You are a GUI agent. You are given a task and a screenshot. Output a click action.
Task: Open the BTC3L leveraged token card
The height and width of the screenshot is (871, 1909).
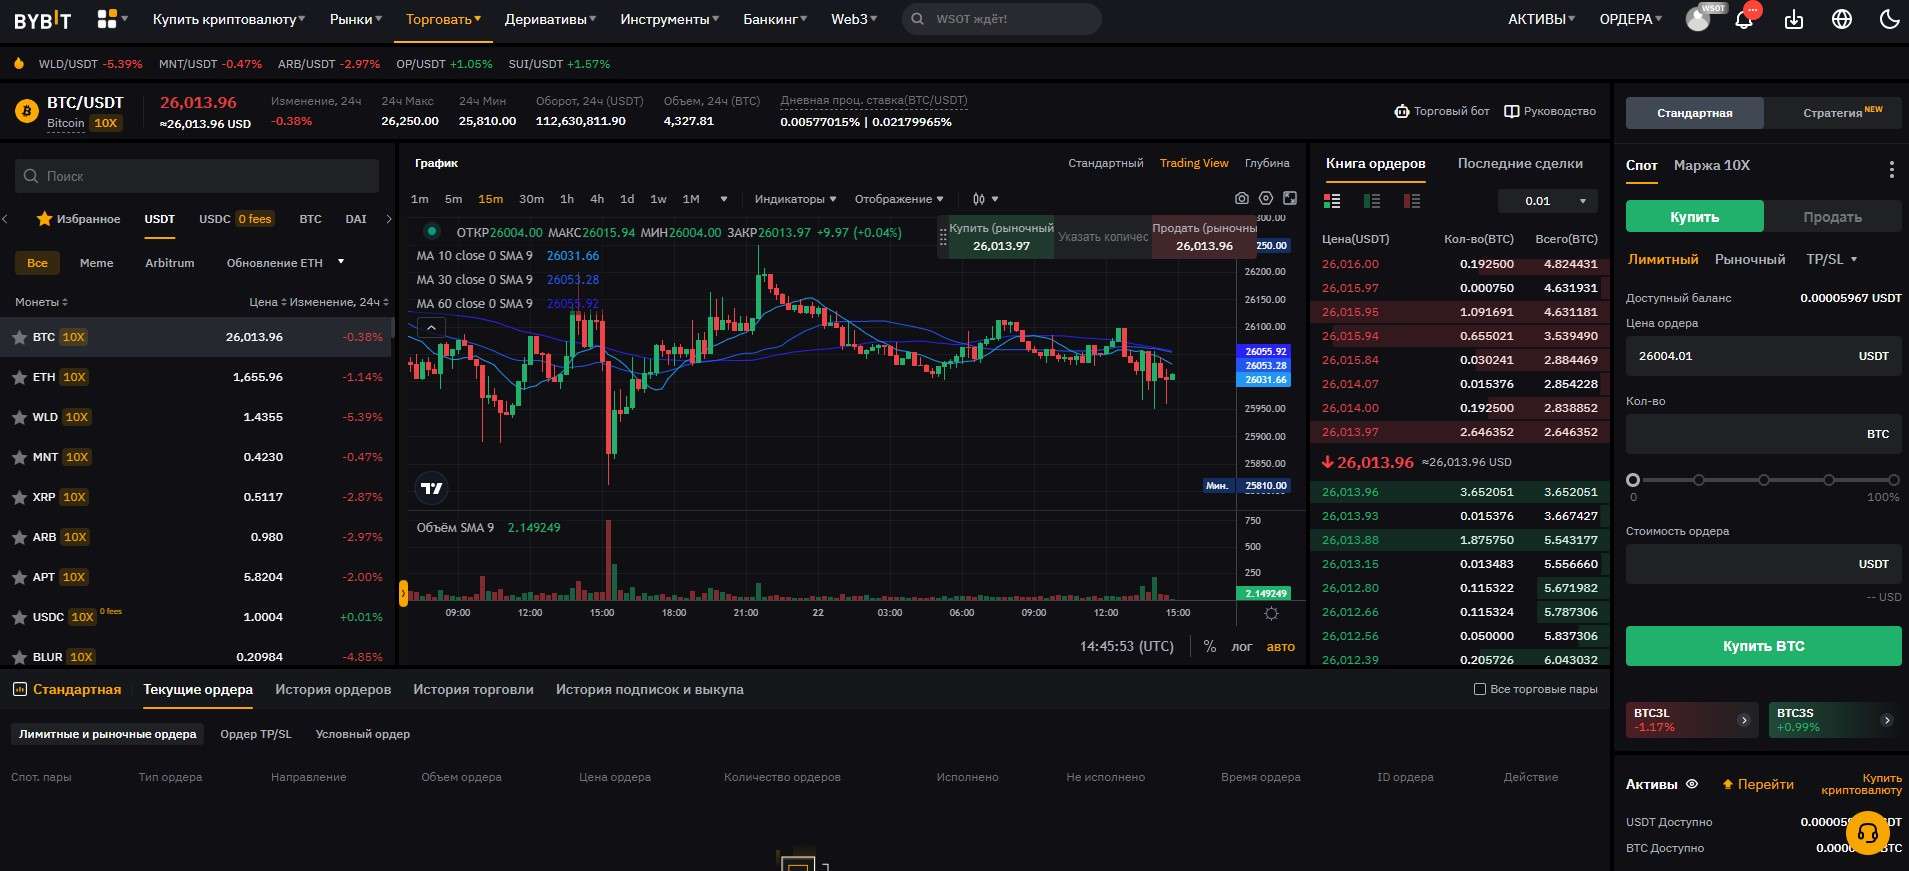[1691, 720]
